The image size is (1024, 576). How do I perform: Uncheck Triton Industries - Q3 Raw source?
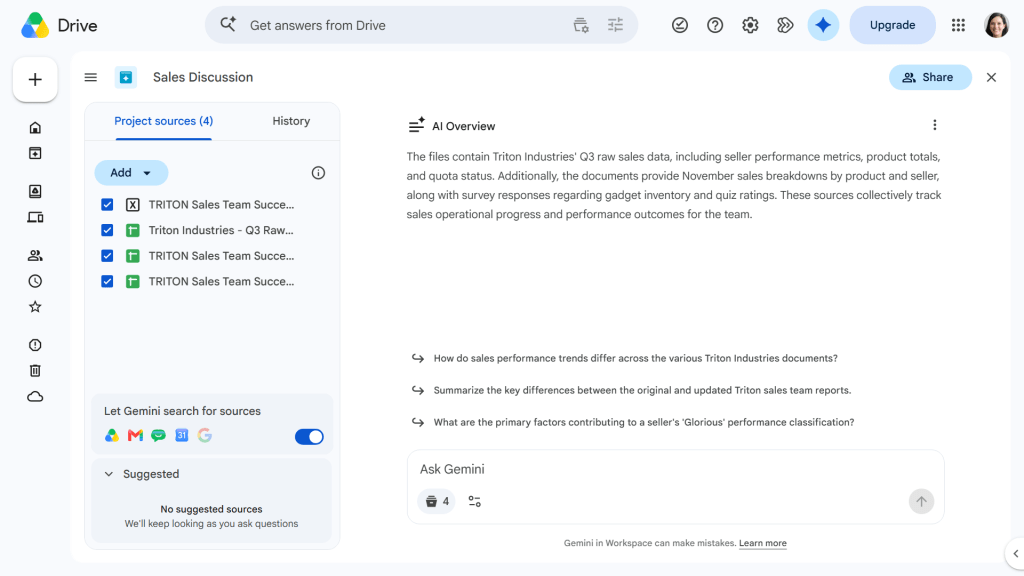coord(107,230)
